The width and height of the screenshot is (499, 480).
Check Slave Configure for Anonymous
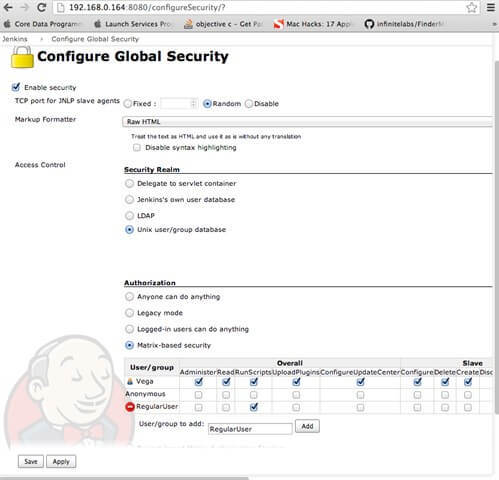pyautogui.click(x=417, y=395)
